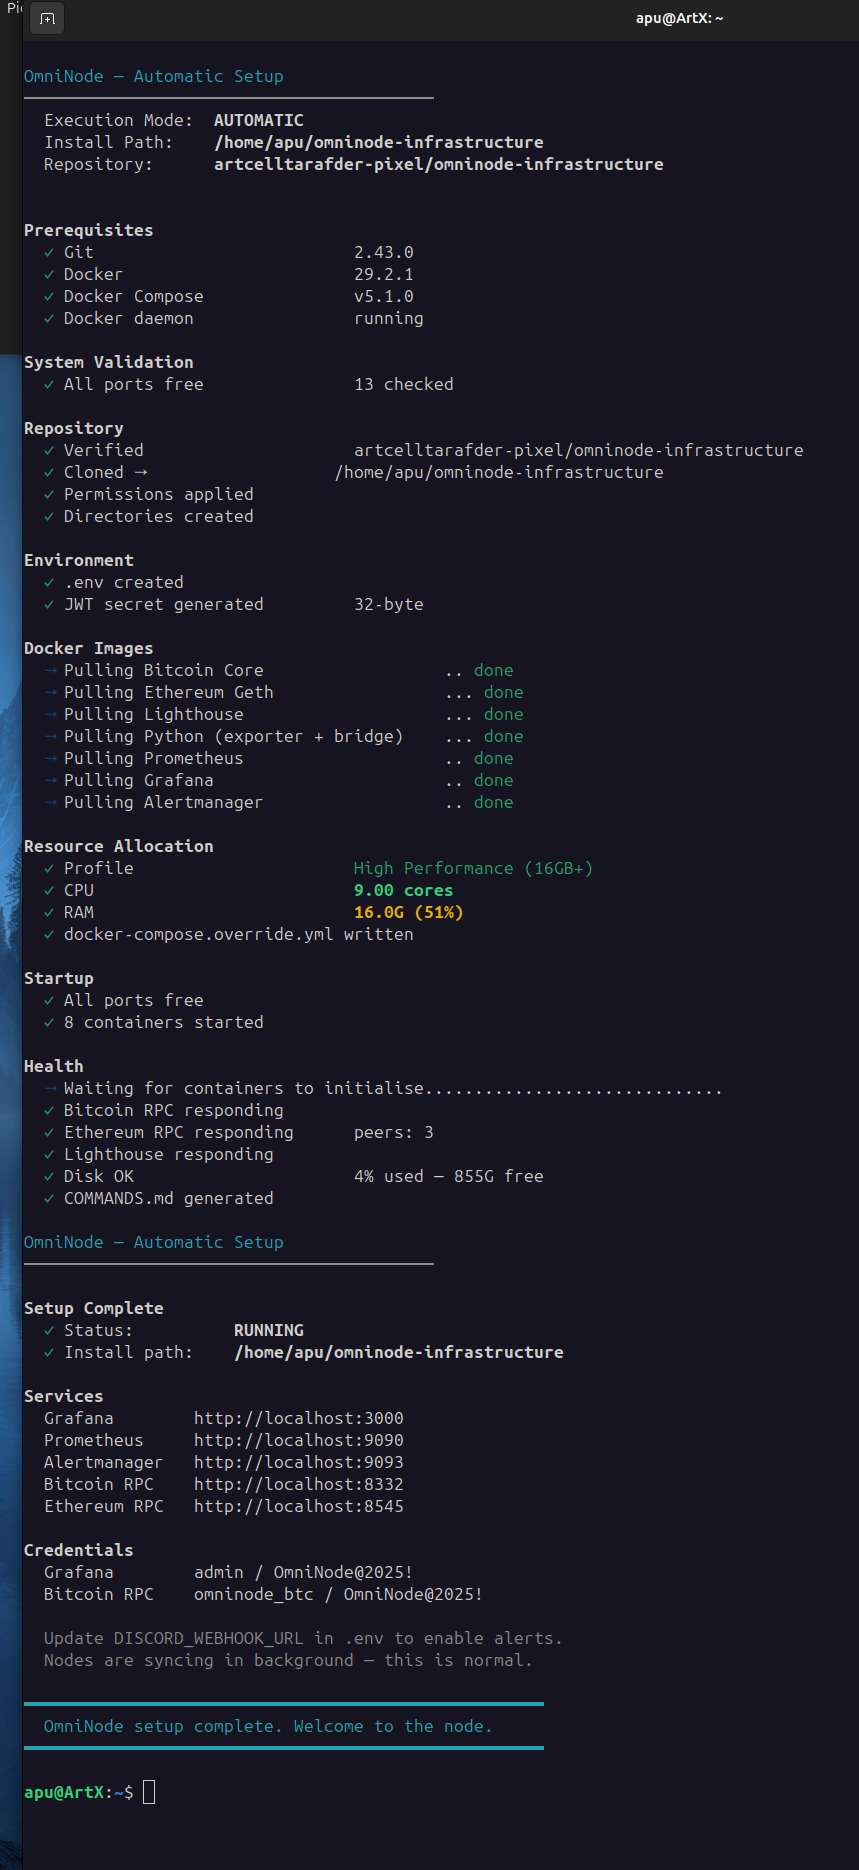Click 'done' on the Pulling Ethereum Geth row

click(x=504, y=692)
